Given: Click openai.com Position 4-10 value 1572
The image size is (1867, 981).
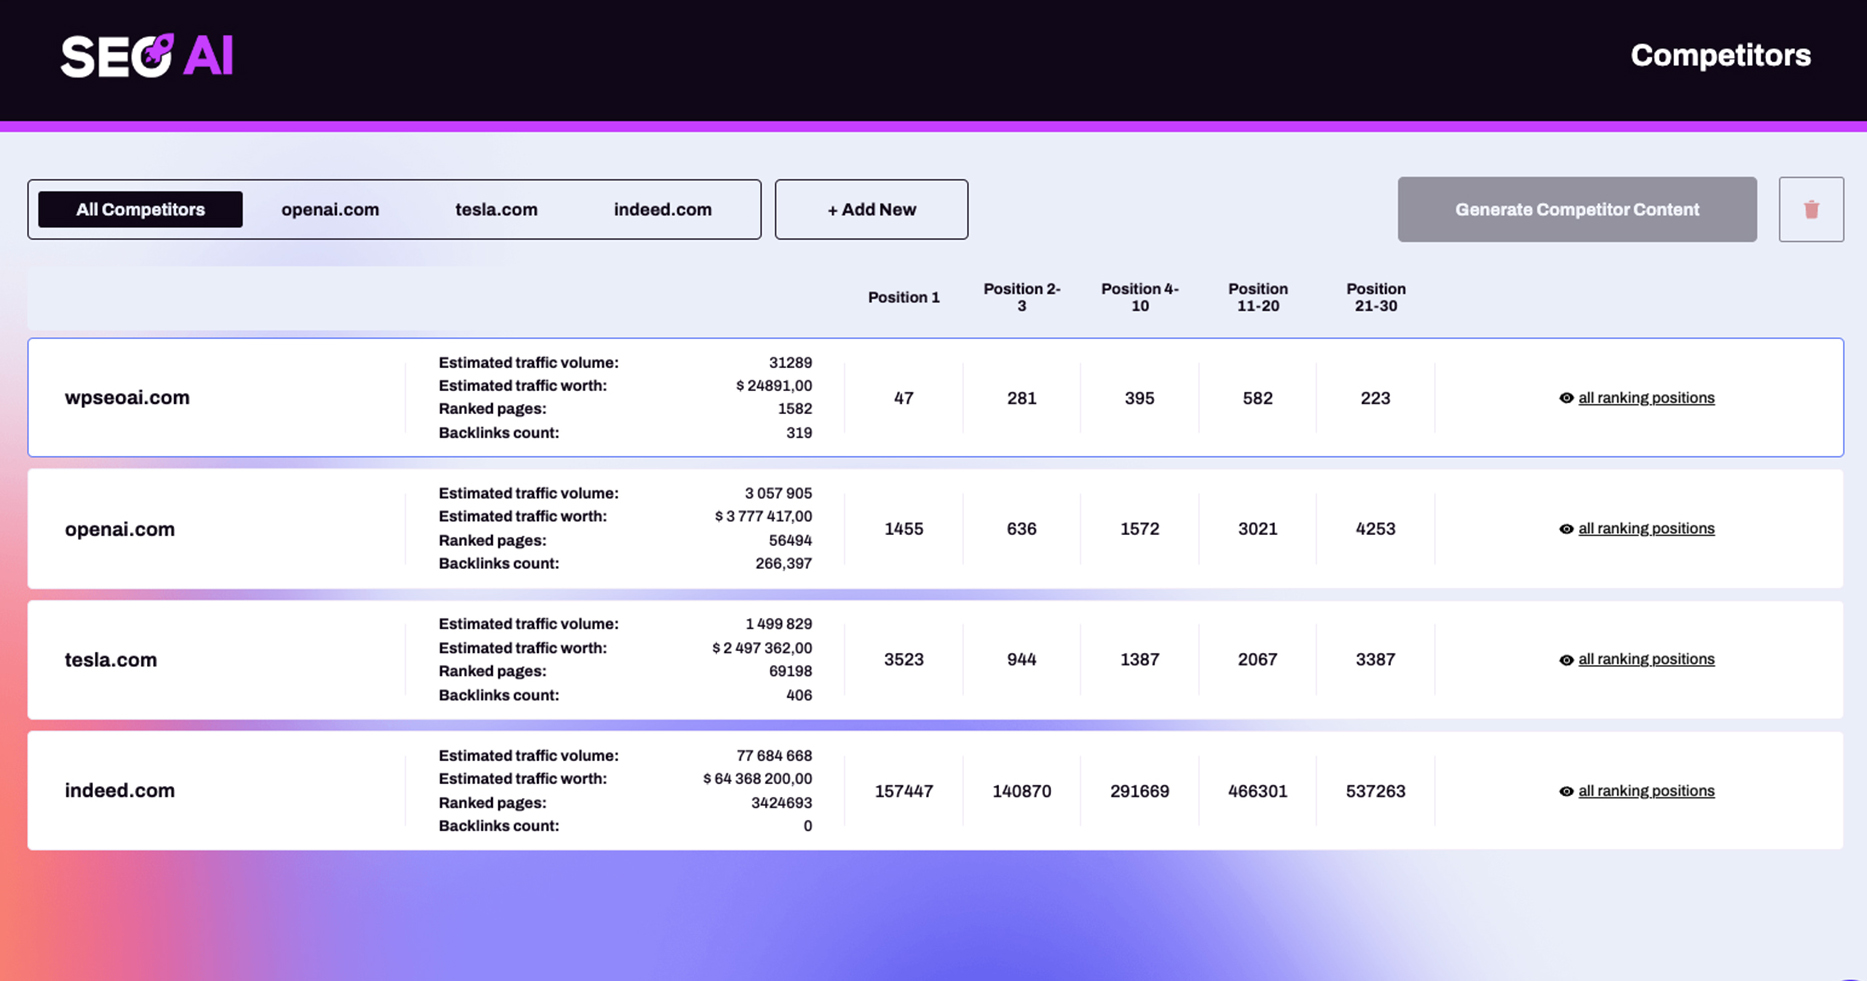Looking at the screenshot, I should [1140, 529].
